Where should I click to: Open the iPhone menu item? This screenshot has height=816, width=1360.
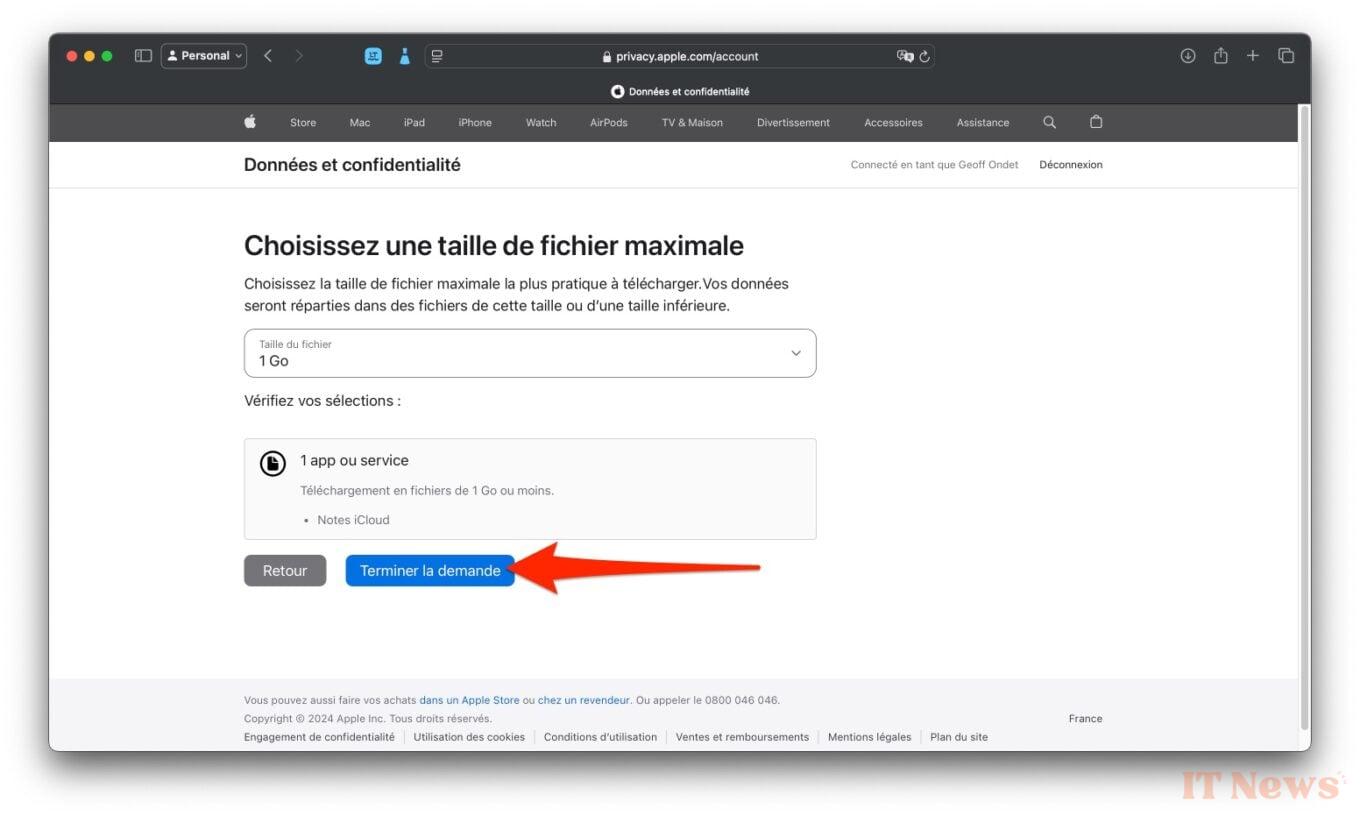tap(475, 123)
